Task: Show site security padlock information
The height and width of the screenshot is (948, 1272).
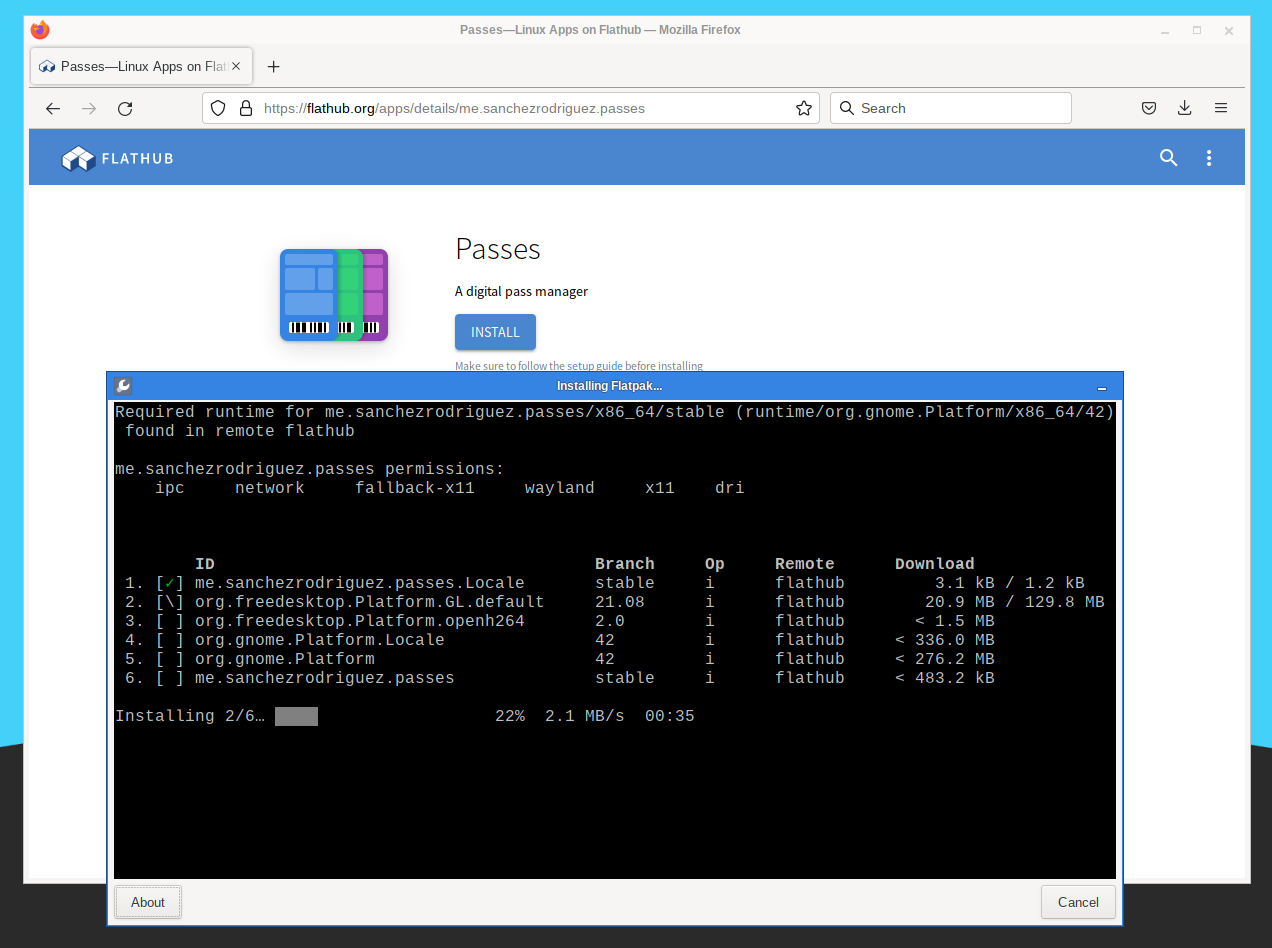Action: click(x=245, y=108)
